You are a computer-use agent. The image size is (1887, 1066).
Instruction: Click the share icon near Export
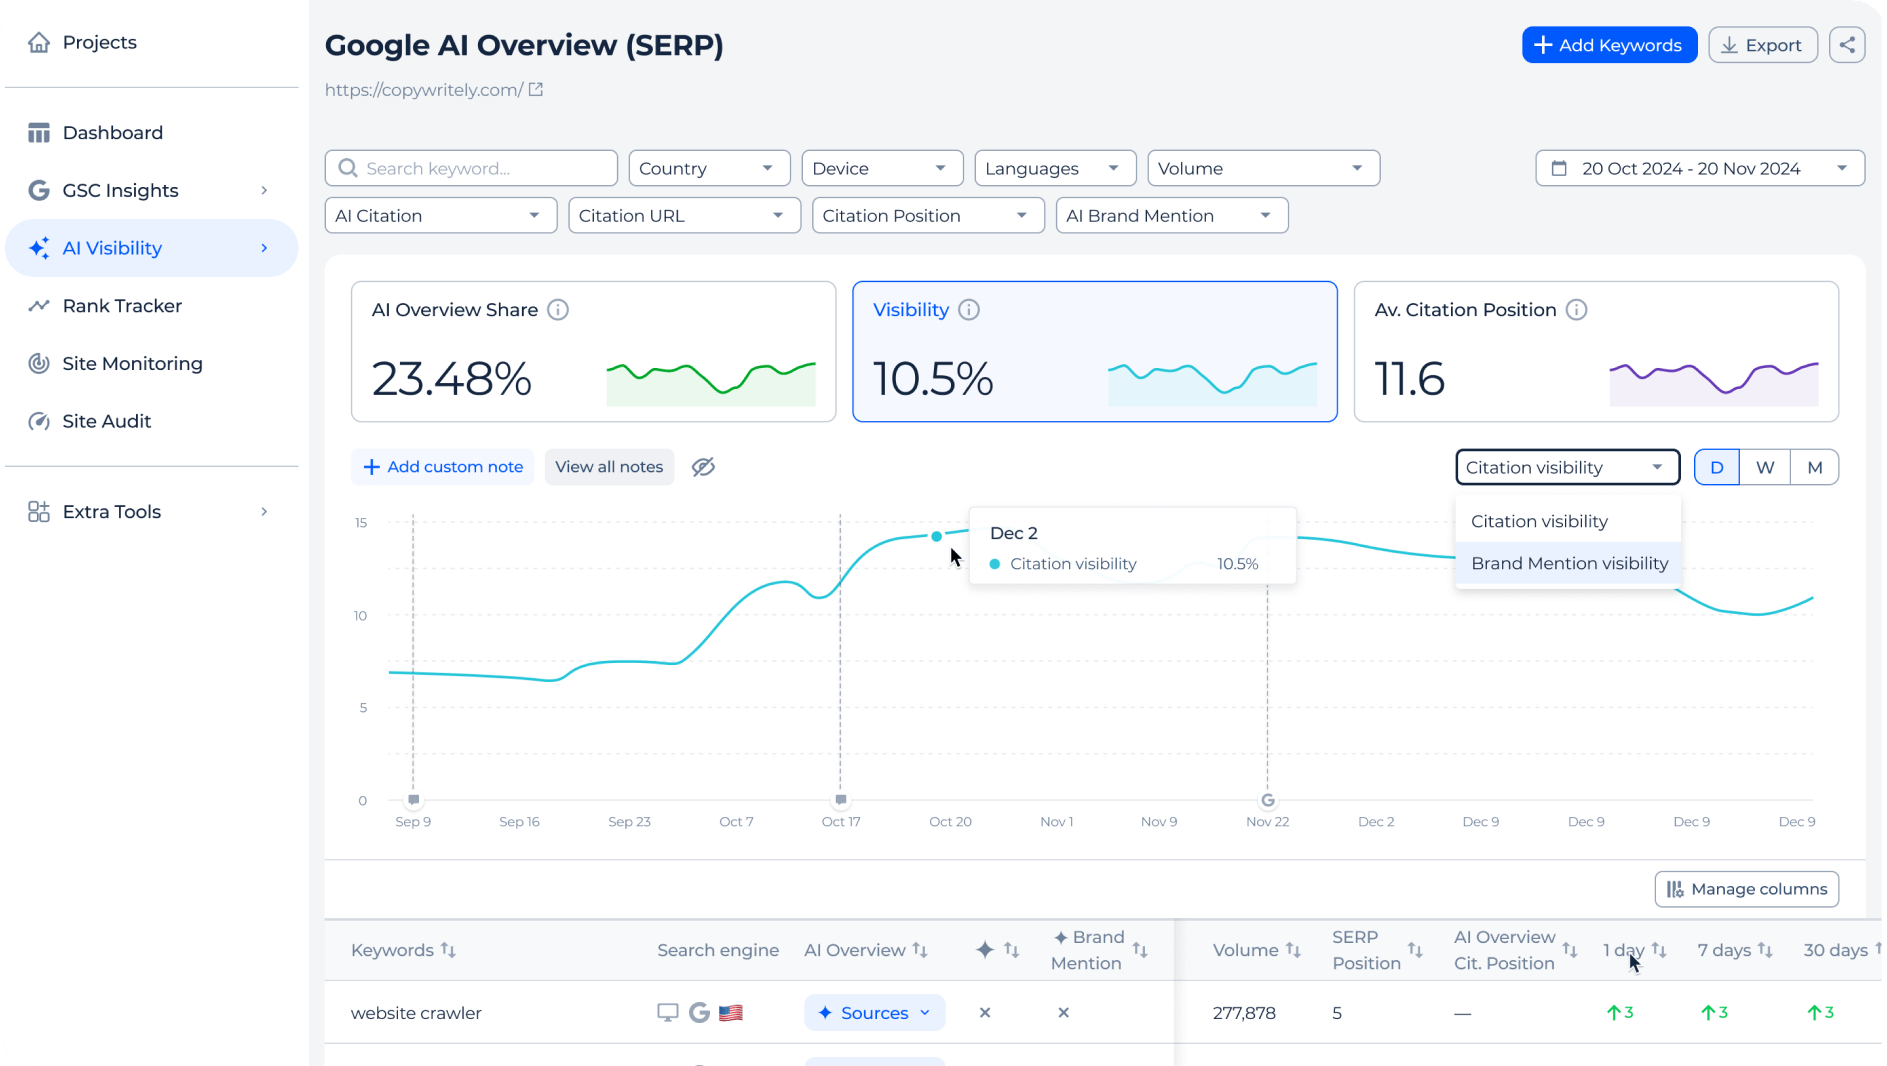pyautogui.click(x=1847, y=44)
